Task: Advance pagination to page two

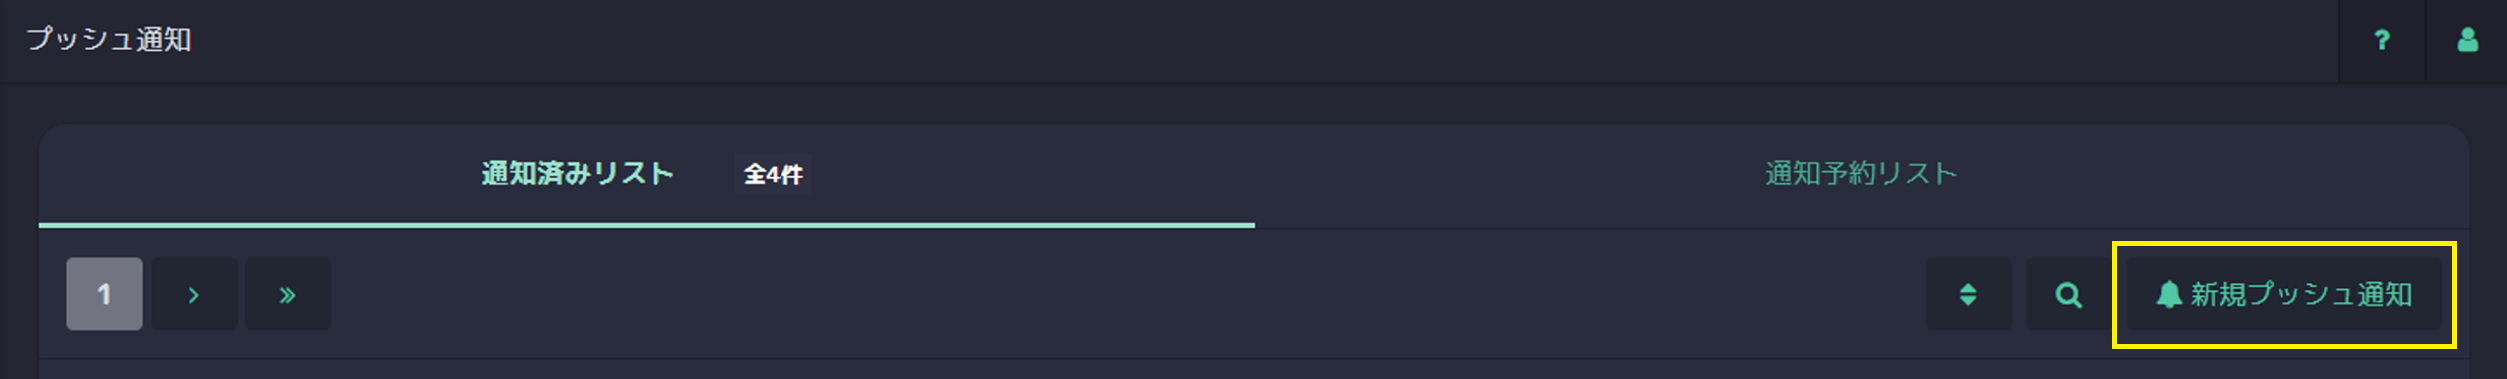Action: pyautogui.click(x=194, y=295)
